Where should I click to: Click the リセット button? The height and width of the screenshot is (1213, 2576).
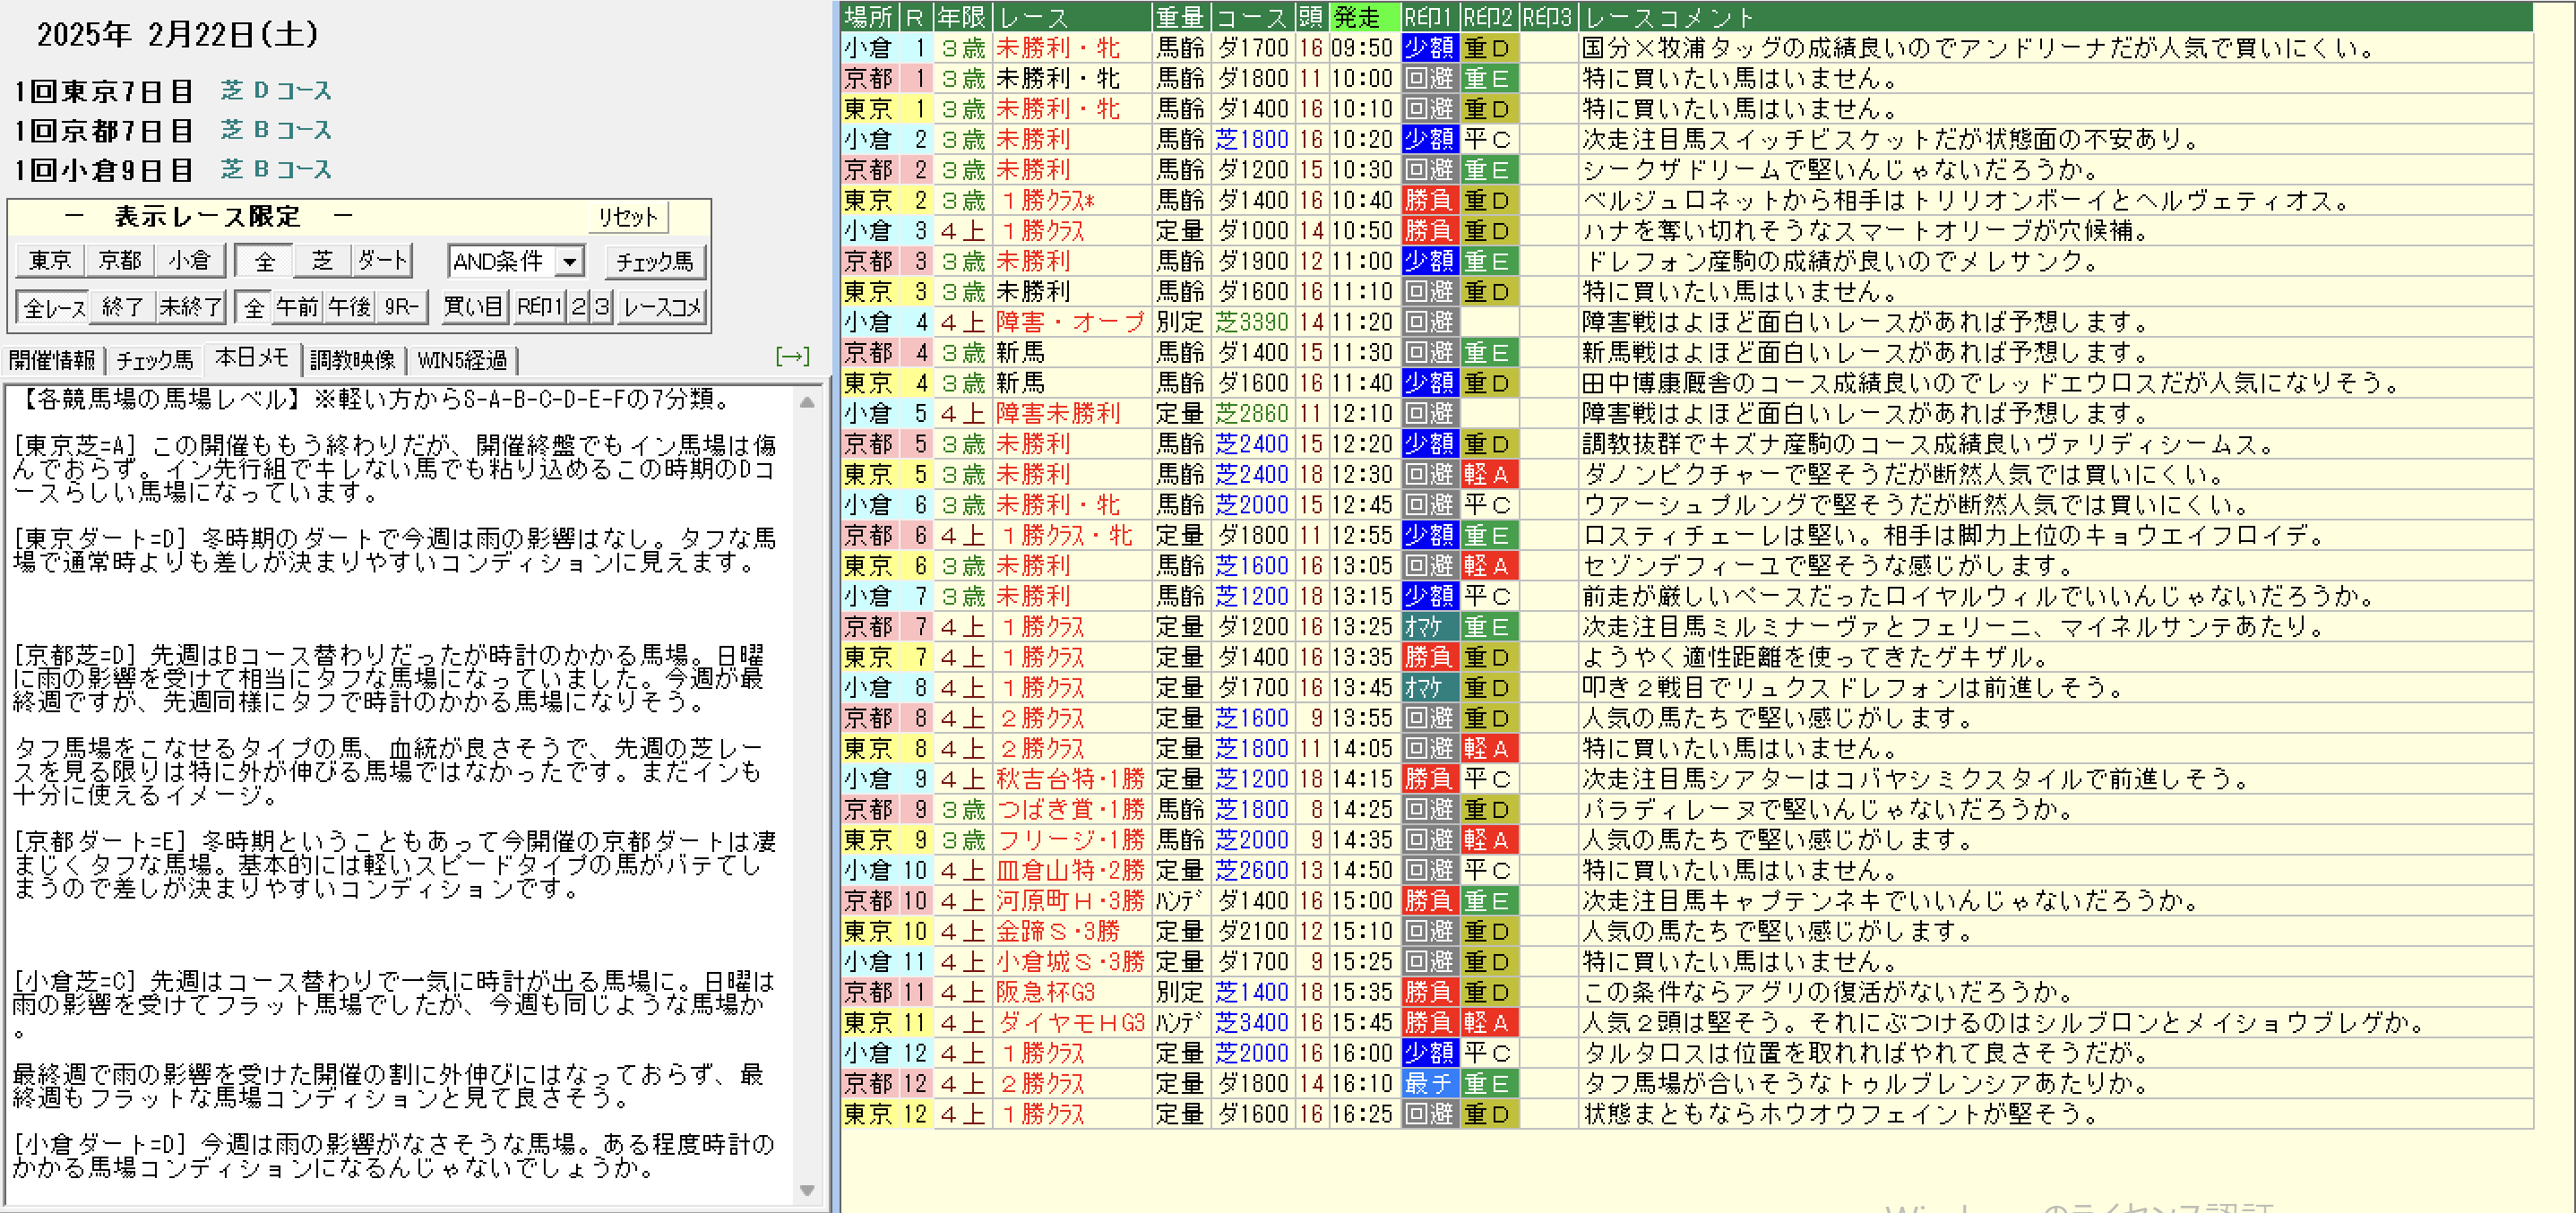click(628, 217)
